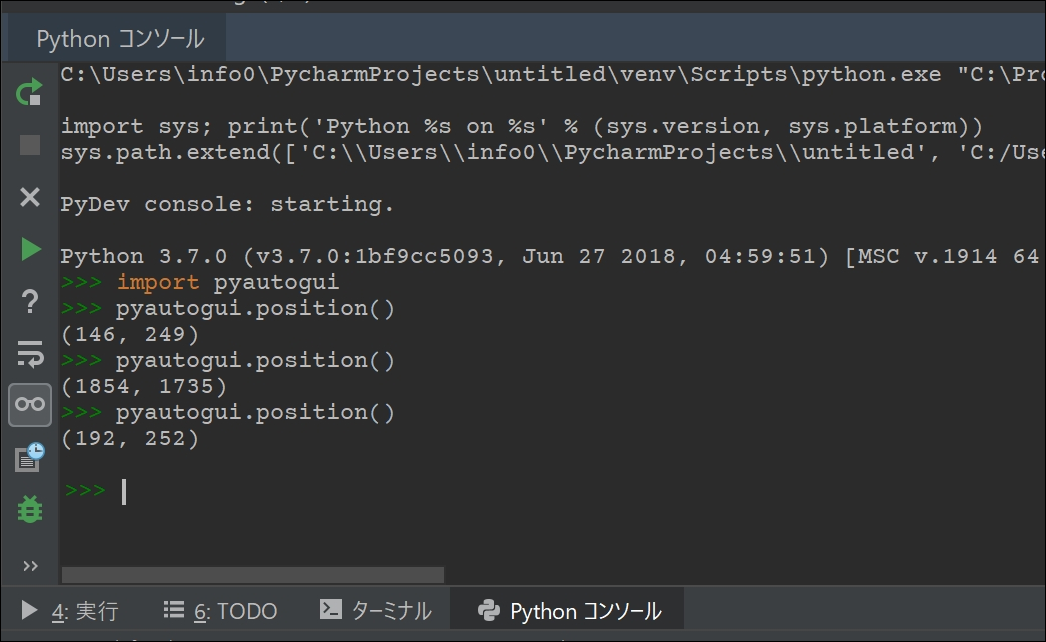Expand more toolbar actions double chevron
This screenshot has width=1046, height=642.
[x=30, y=566]
